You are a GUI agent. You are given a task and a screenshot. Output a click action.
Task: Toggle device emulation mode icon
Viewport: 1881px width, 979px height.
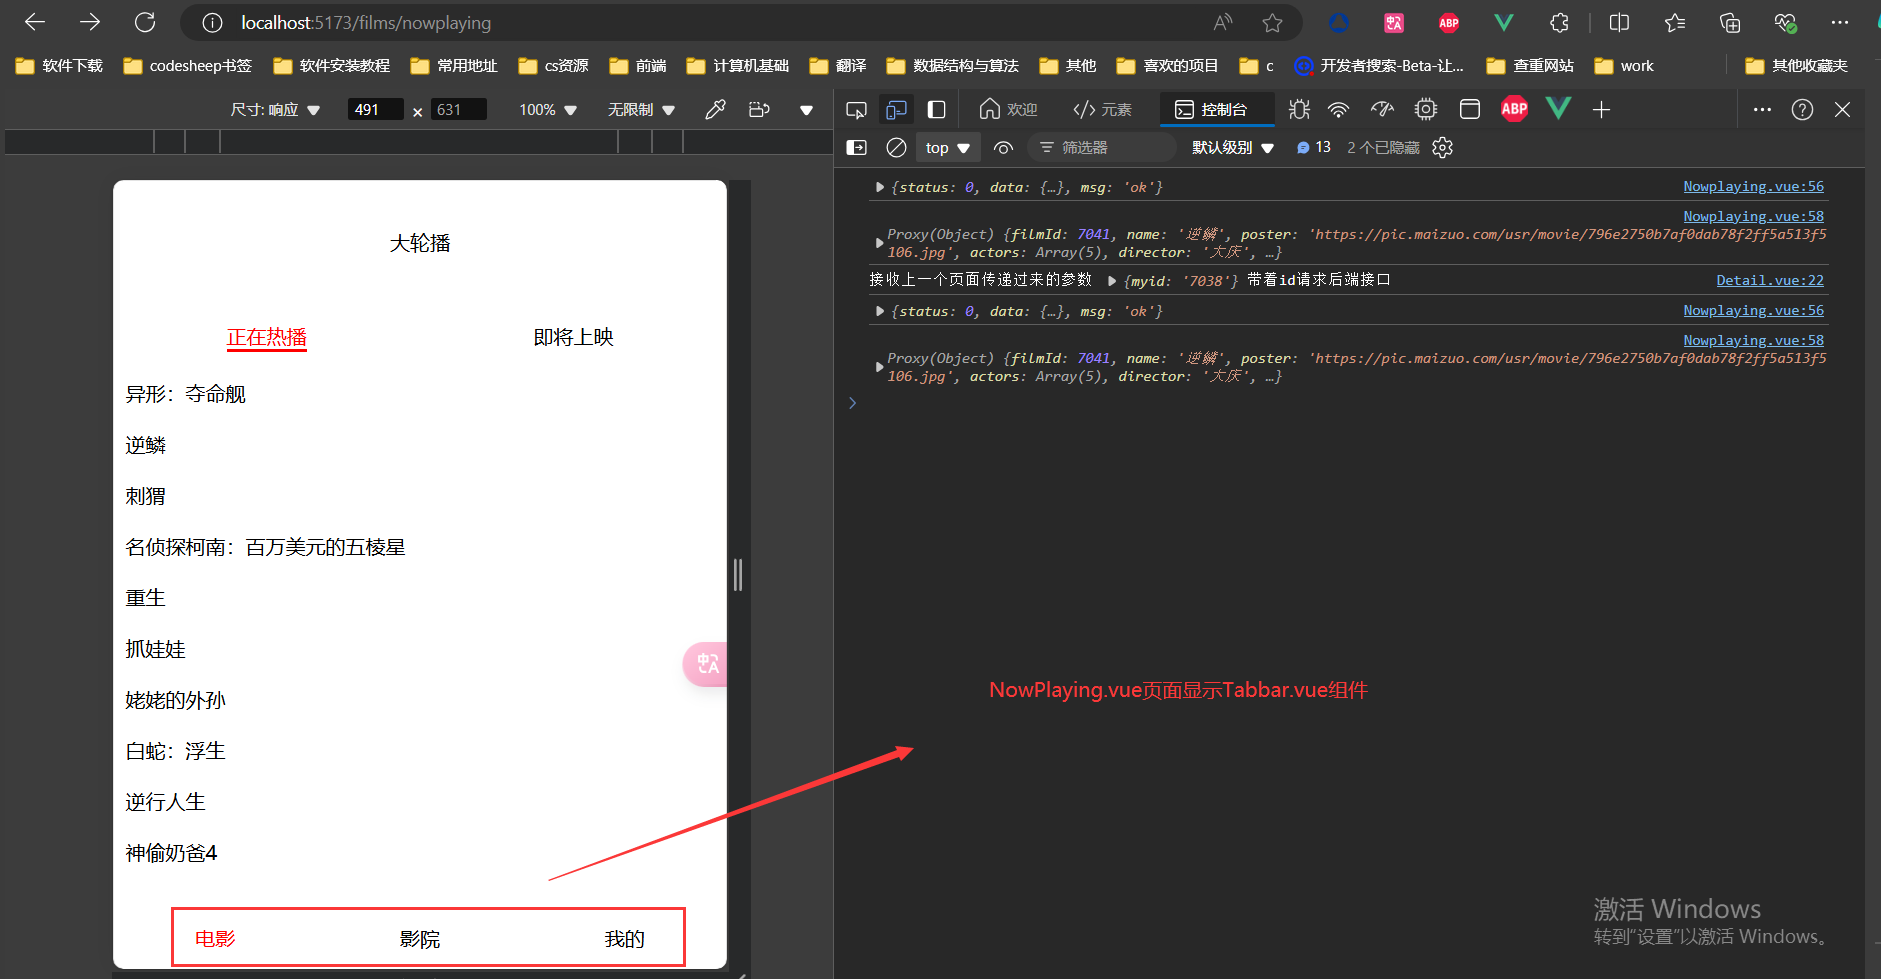coord(897,109)
